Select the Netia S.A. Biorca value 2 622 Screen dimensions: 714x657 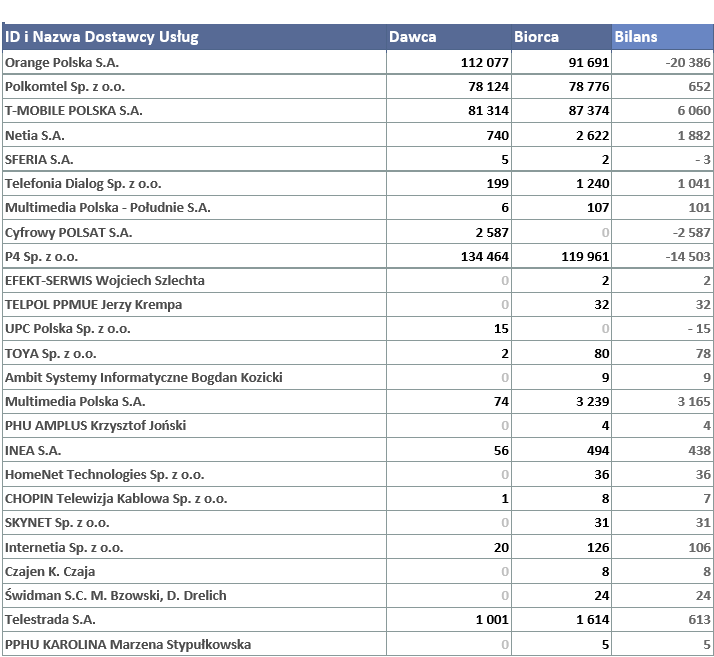coord(589,135)
